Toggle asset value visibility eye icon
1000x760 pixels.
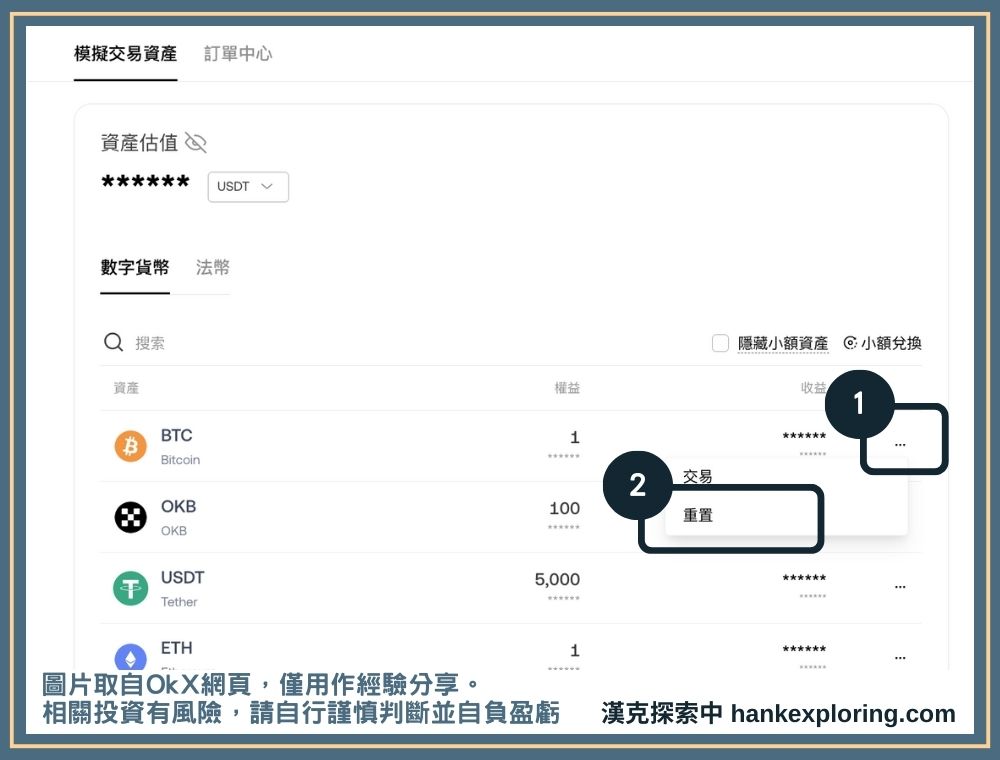tap(195, 143)
